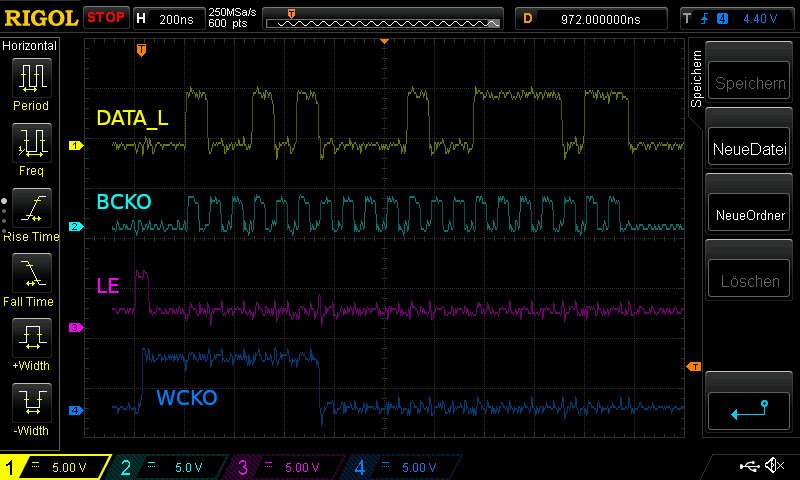Select the -Width measurement icon

point(32,402)
